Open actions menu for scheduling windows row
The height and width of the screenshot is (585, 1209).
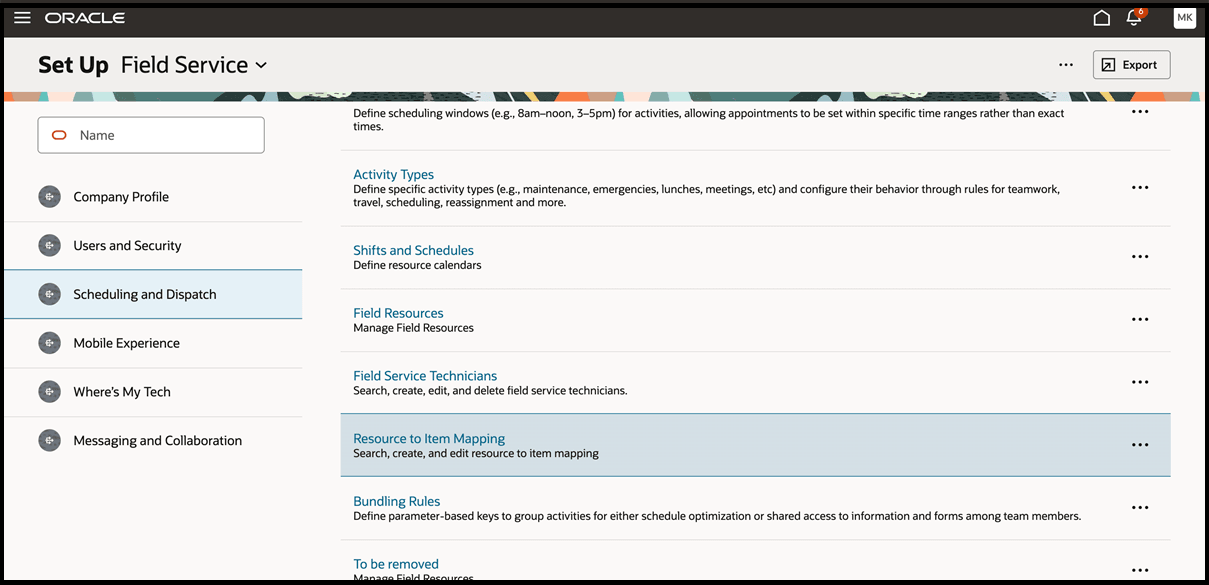pyautogui.click(x=1139, y=112)
